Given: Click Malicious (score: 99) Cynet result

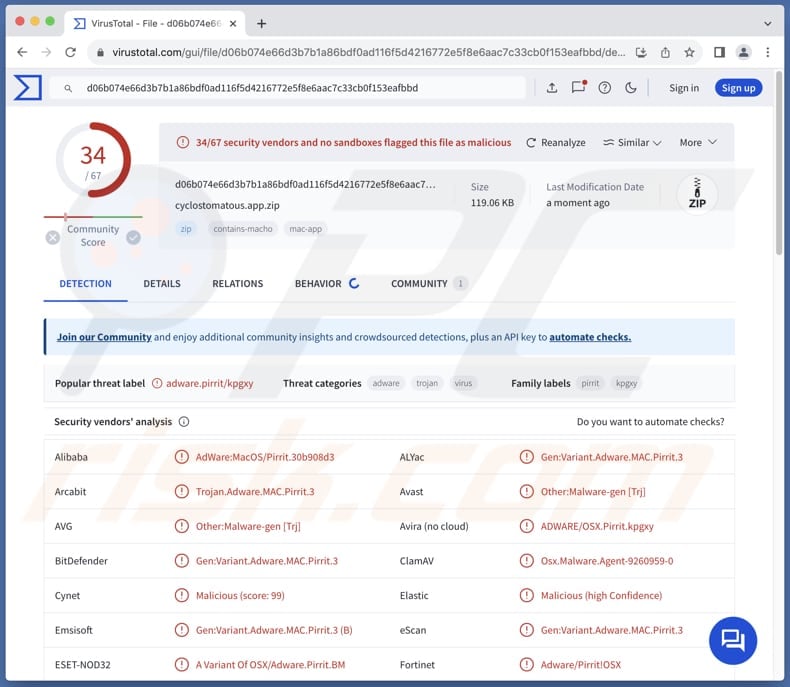Looking at the screenshot, I should [240, 595].
